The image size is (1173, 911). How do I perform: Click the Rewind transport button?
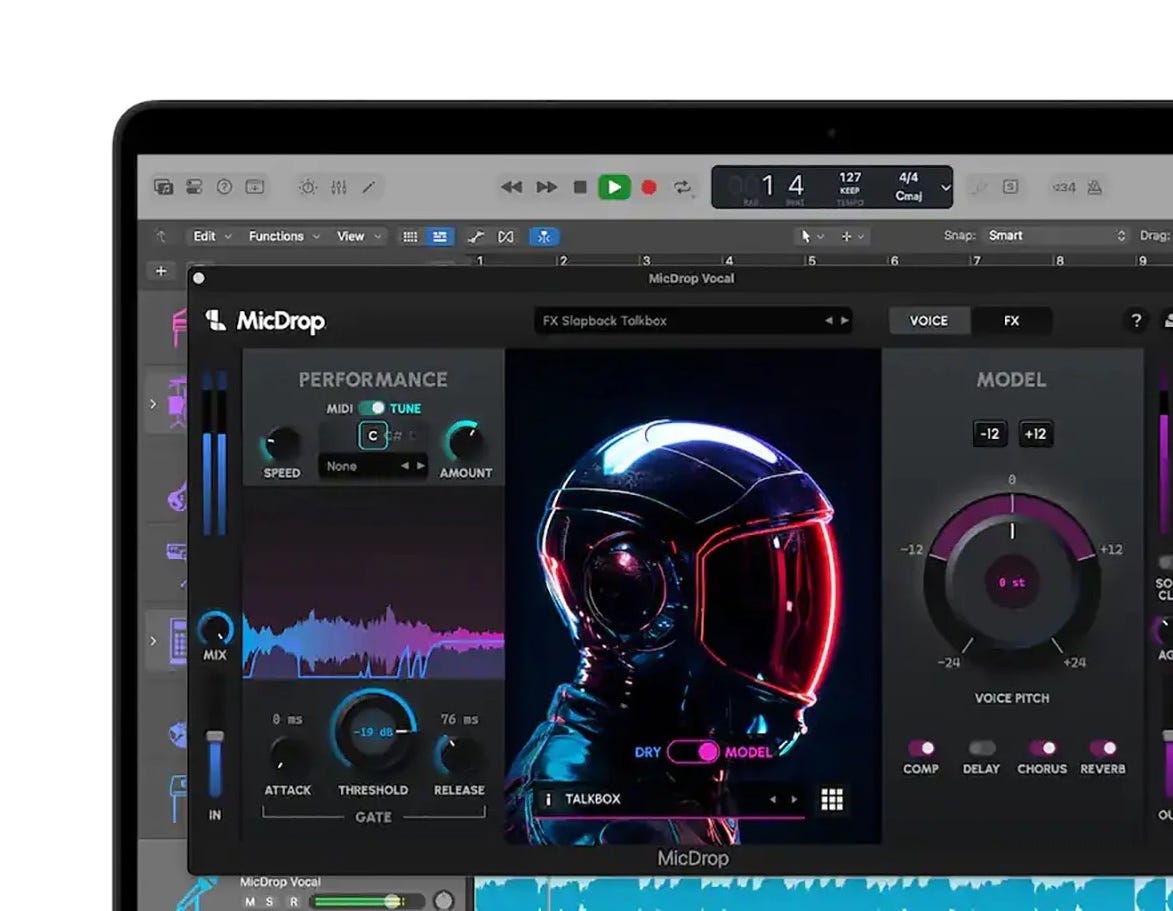pyautogui.click(x=512, y=187)
